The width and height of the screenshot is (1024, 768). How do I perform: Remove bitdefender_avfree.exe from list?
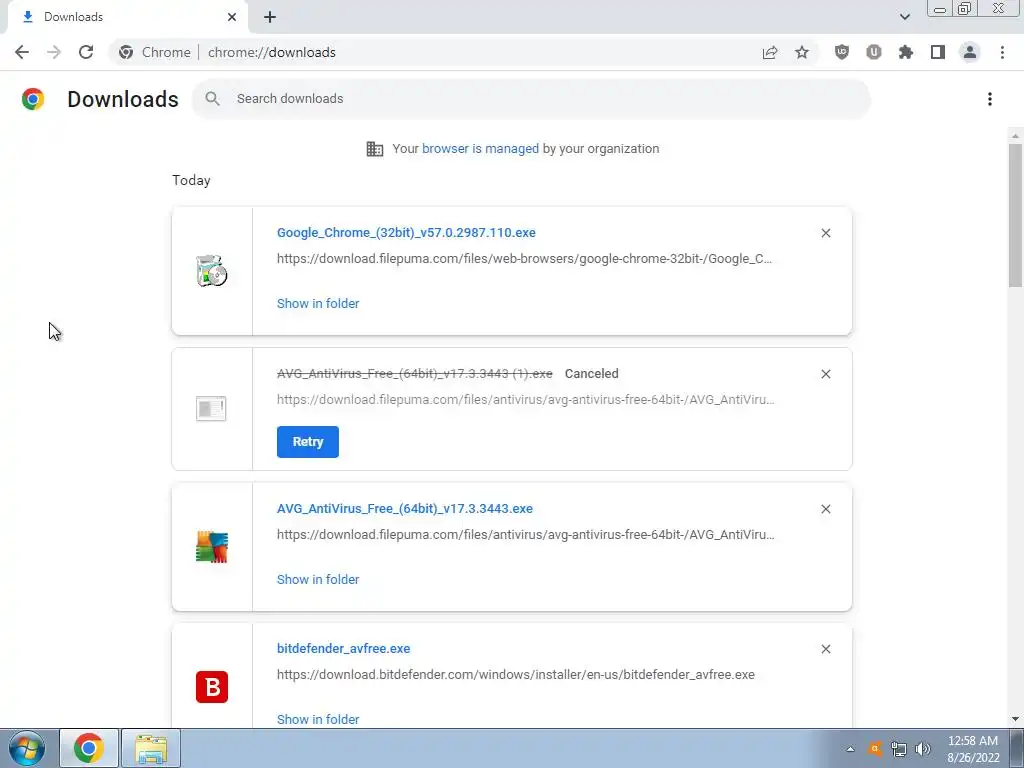coord(825,649)
